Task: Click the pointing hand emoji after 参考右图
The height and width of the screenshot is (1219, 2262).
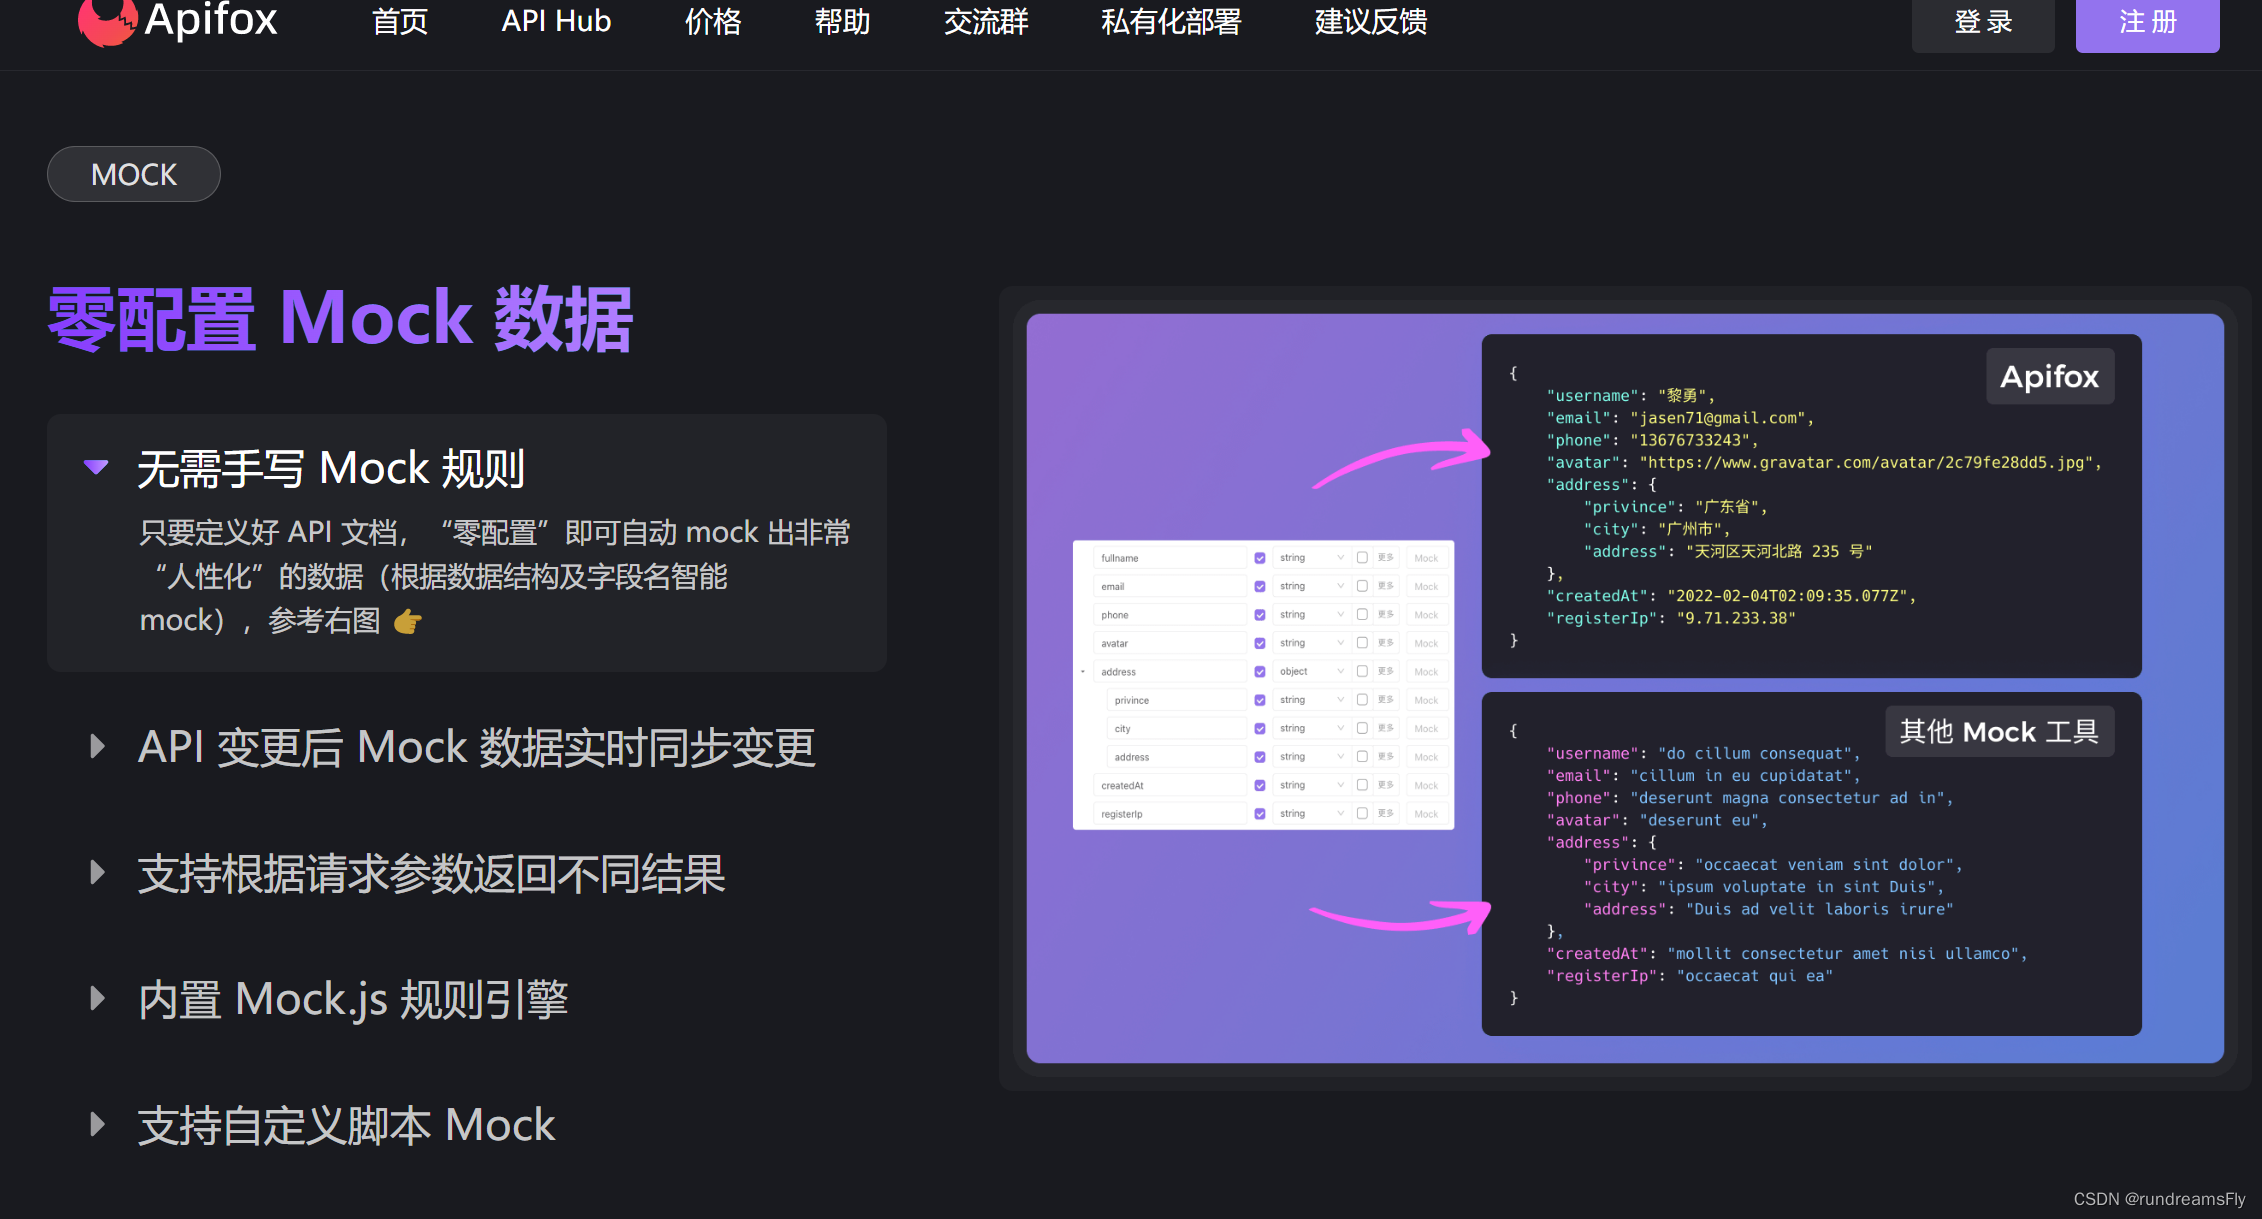Action: click(408, 622)
